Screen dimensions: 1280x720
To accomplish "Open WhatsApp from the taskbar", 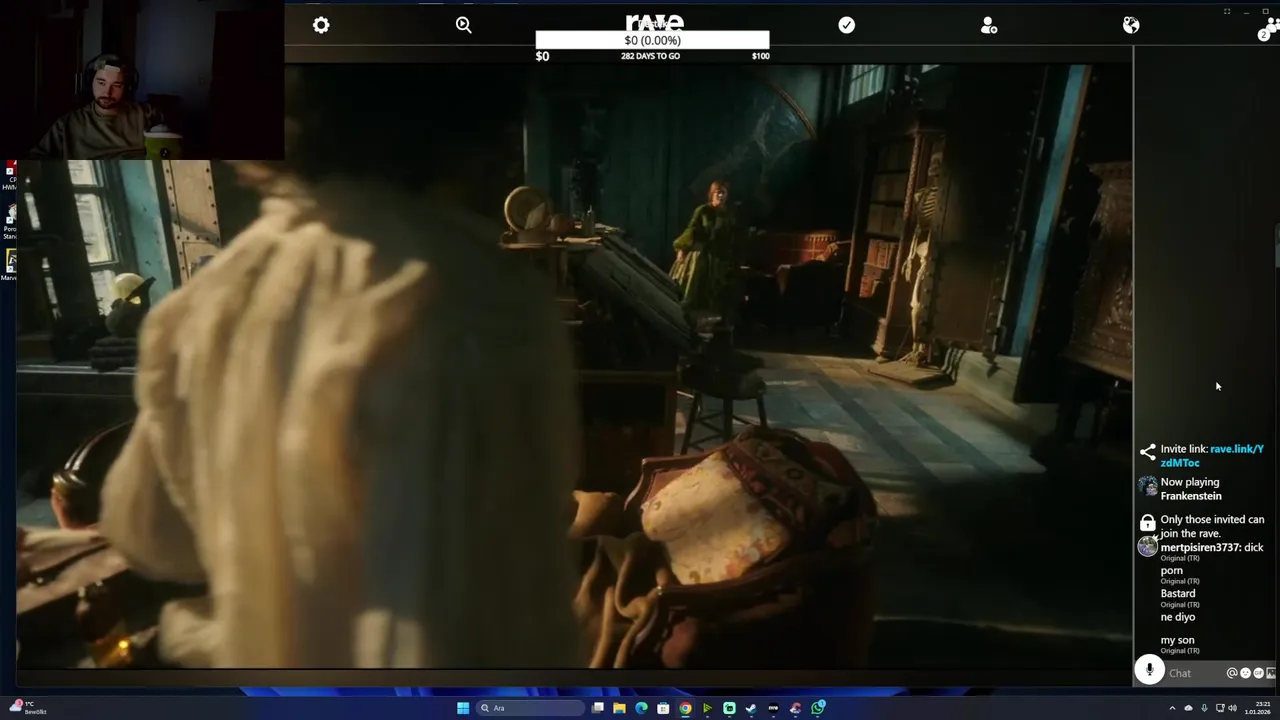I will coord(818,708).
